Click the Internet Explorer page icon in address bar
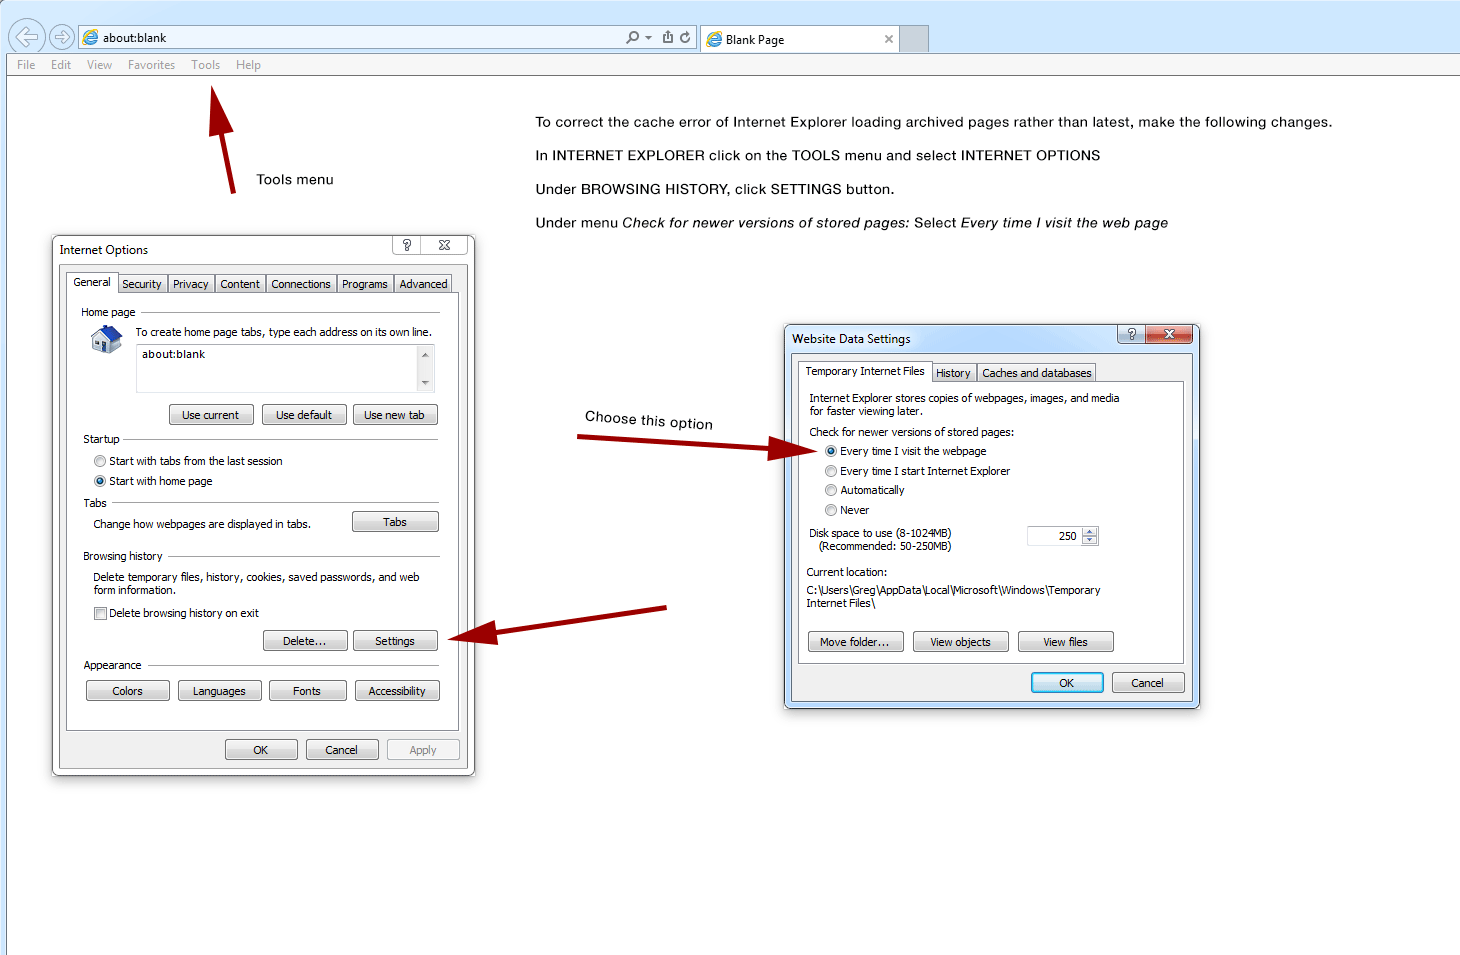The width and height of the screenshot is (1460, 955). 91,37
